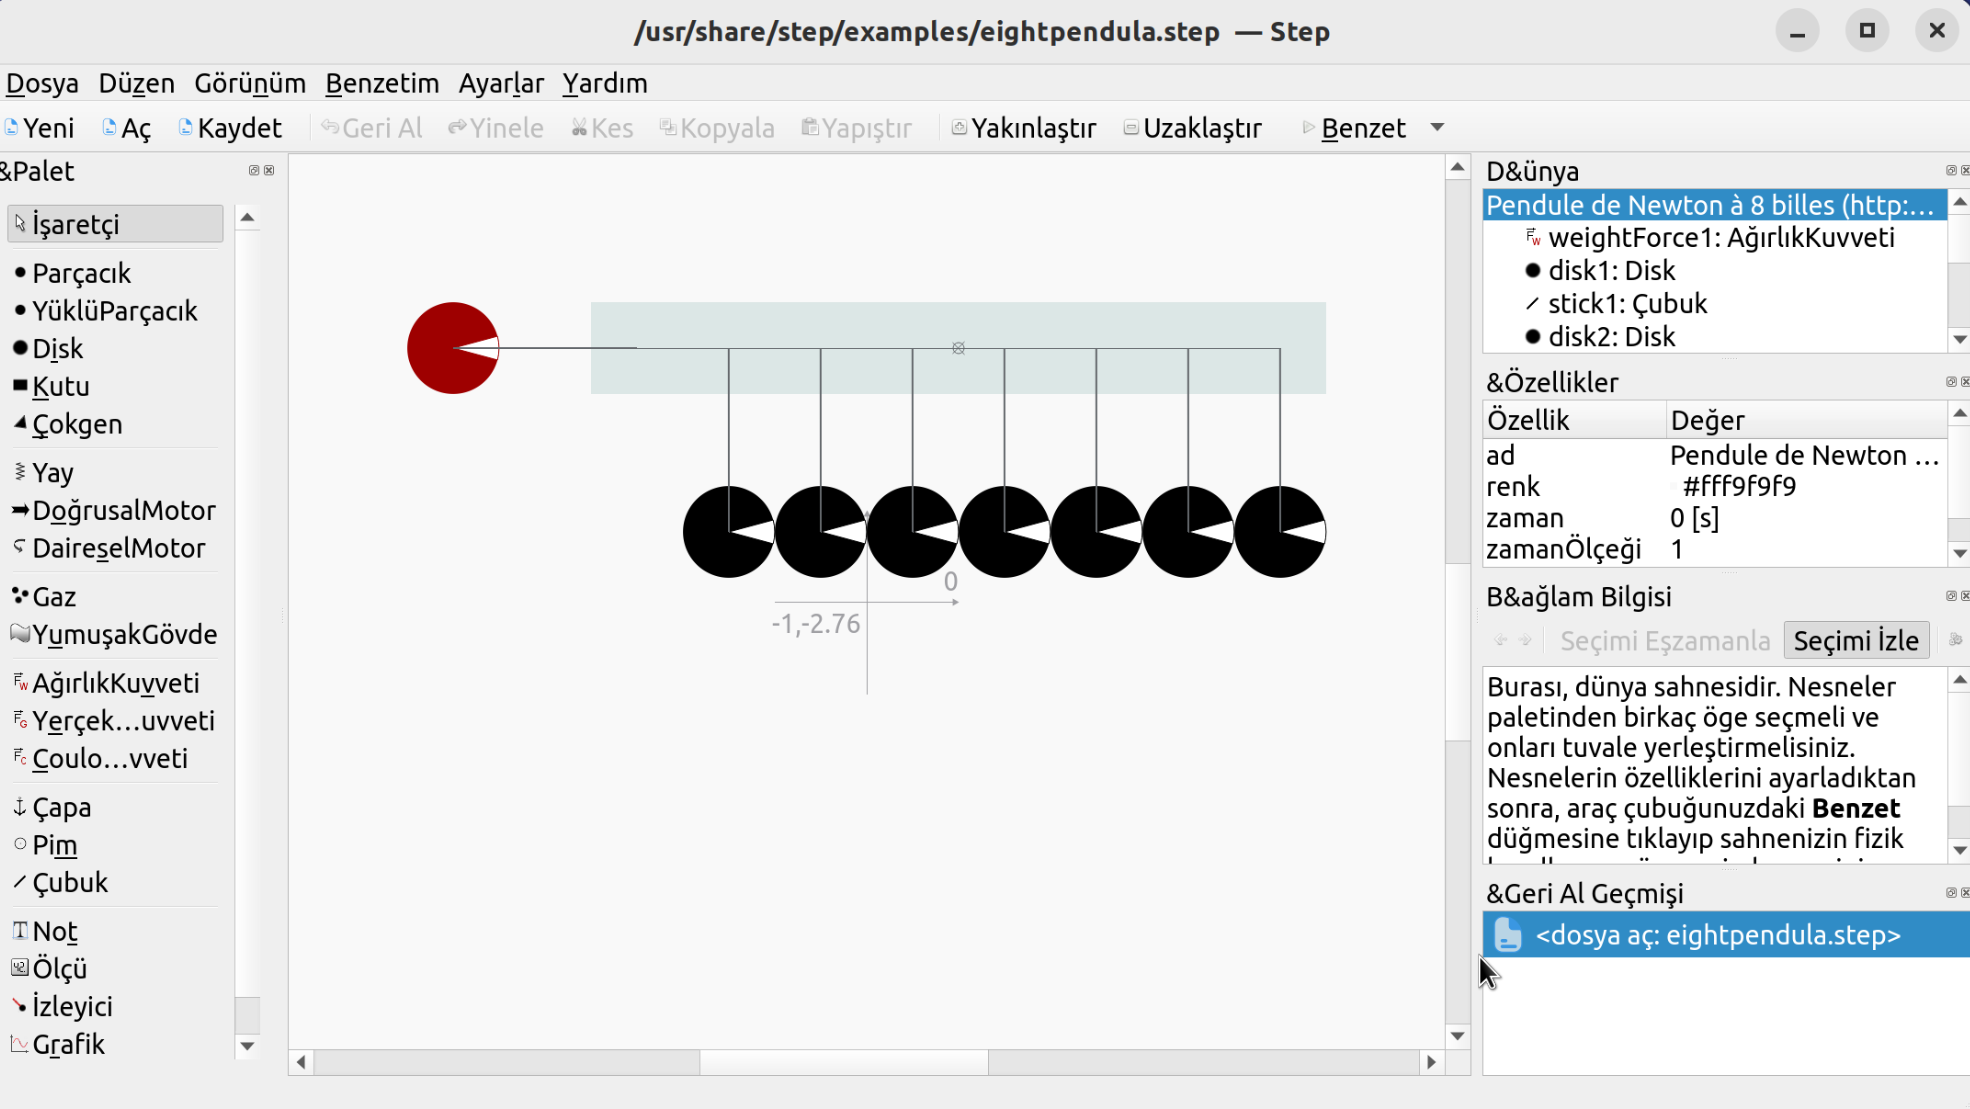The height and width of the screenshot is (1109, 1970).
Task: Open the Benzet dropdown arrow
Action: pos(1437,128)
